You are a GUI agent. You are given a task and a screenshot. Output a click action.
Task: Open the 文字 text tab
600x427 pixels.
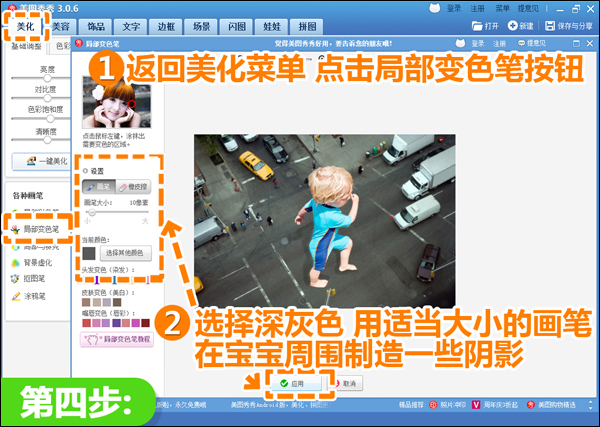coord(131,26)
